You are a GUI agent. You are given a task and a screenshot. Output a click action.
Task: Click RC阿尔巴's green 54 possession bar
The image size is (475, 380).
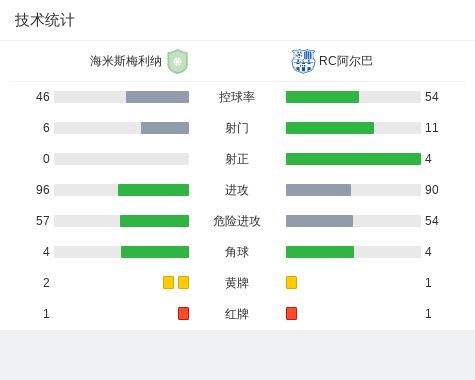coord(322,97)
